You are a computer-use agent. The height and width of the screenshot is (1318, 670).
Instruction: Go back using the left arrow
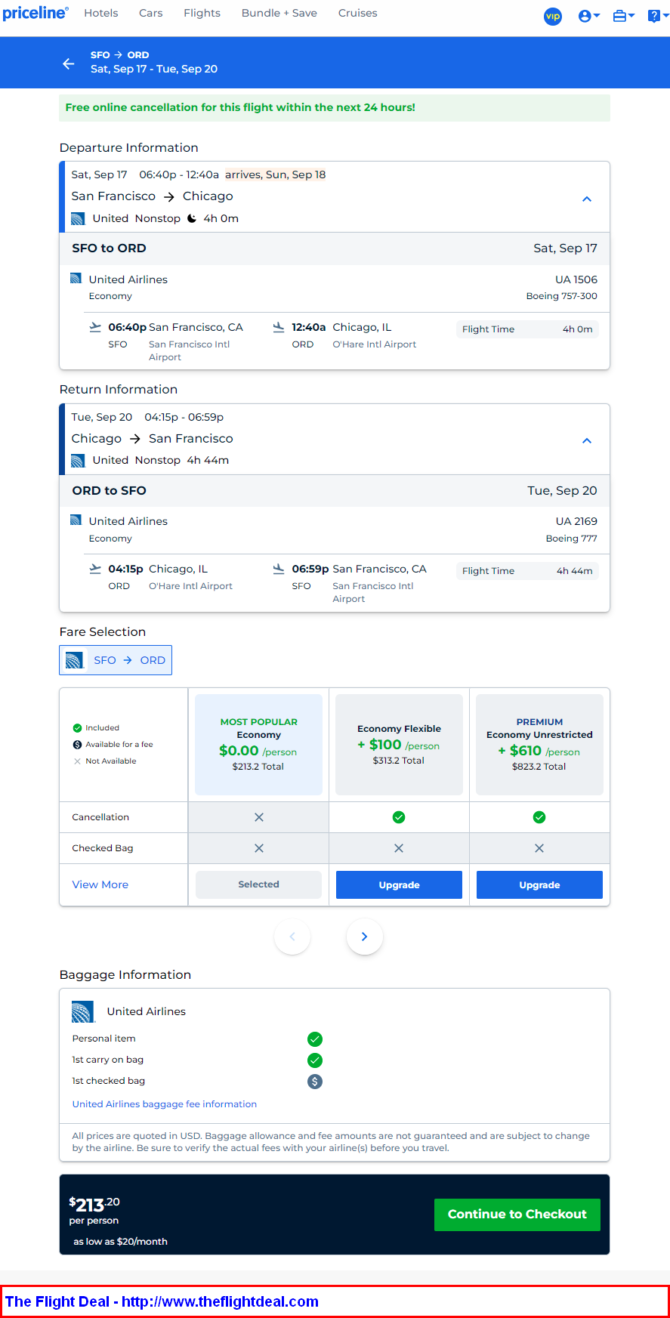68,63
